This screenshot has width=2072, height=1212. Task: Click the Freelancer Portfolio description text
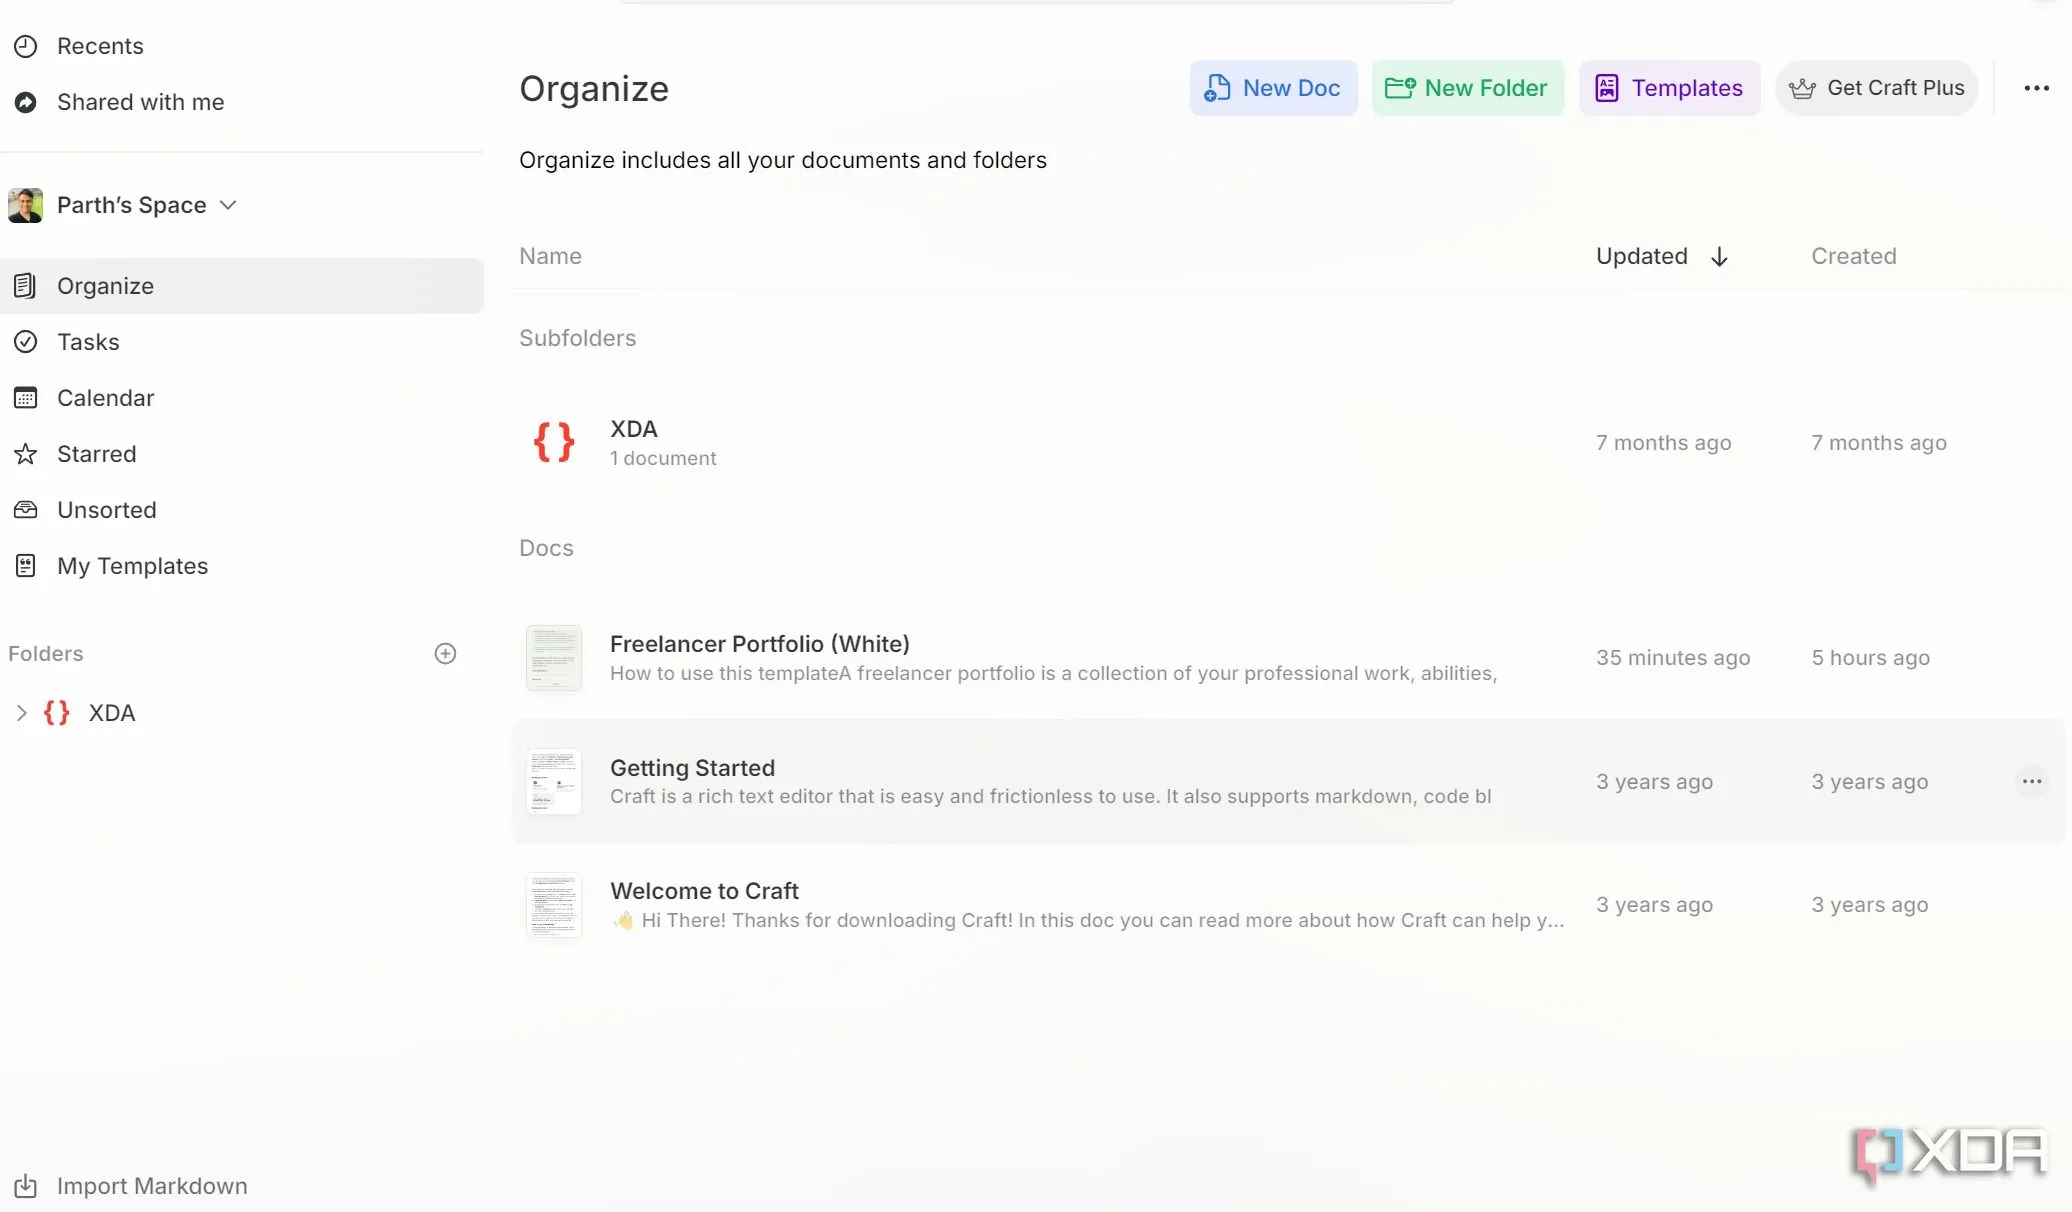pyautogui.click(x=1053, y=673)
